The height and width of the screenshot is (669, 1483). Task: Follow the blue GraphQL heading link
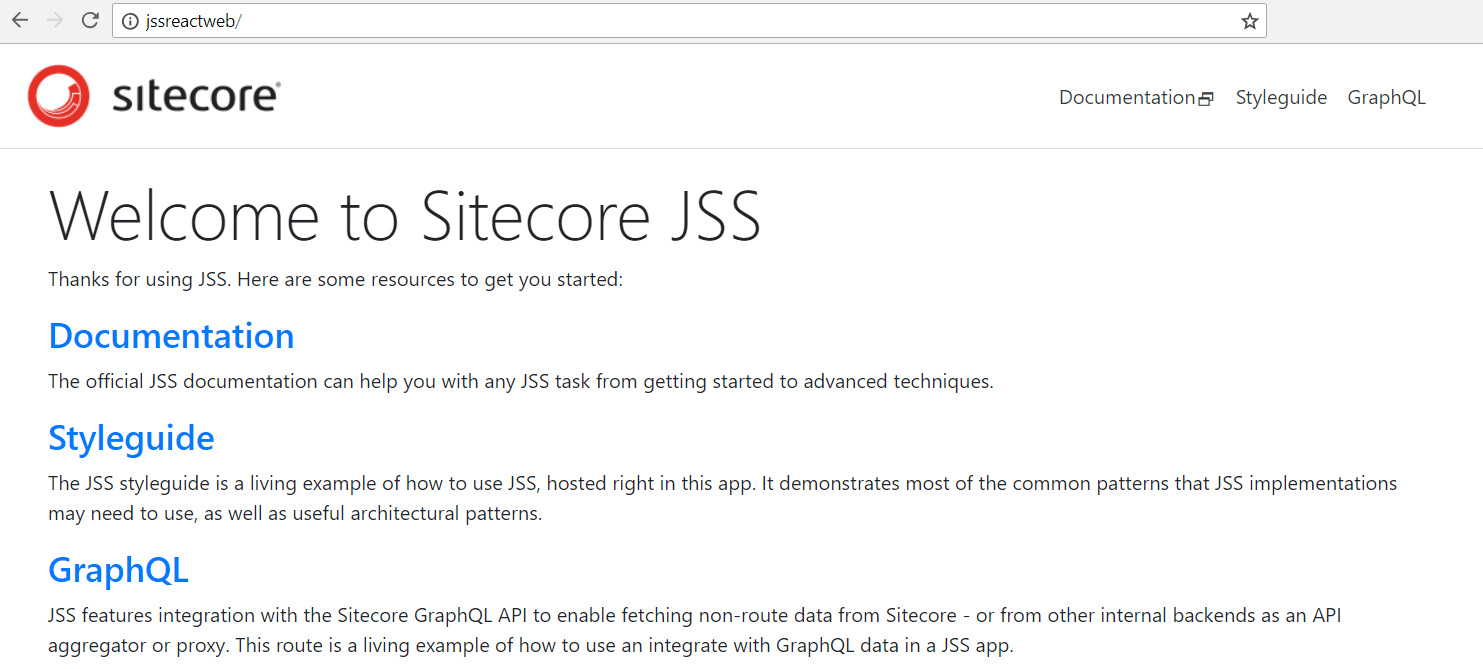point(118,570)
